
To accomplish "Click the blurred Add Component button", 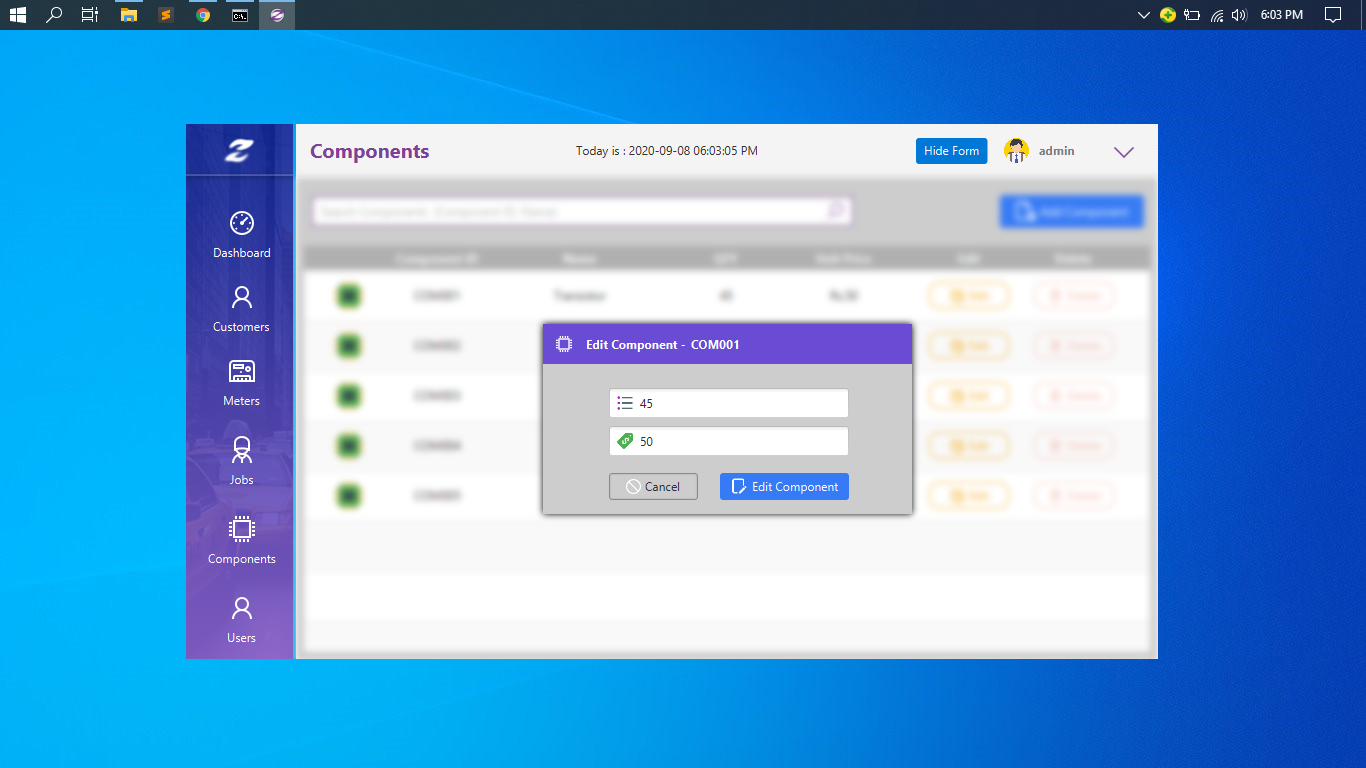I will click(x=1071, y=211).
